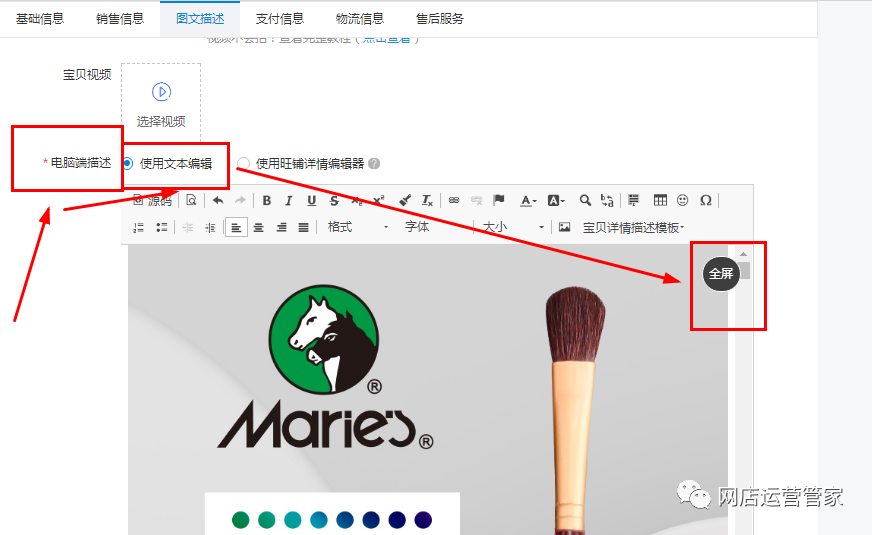Switch to 图文描述 tab
872x535 pixels.
[x=200, y=19]
